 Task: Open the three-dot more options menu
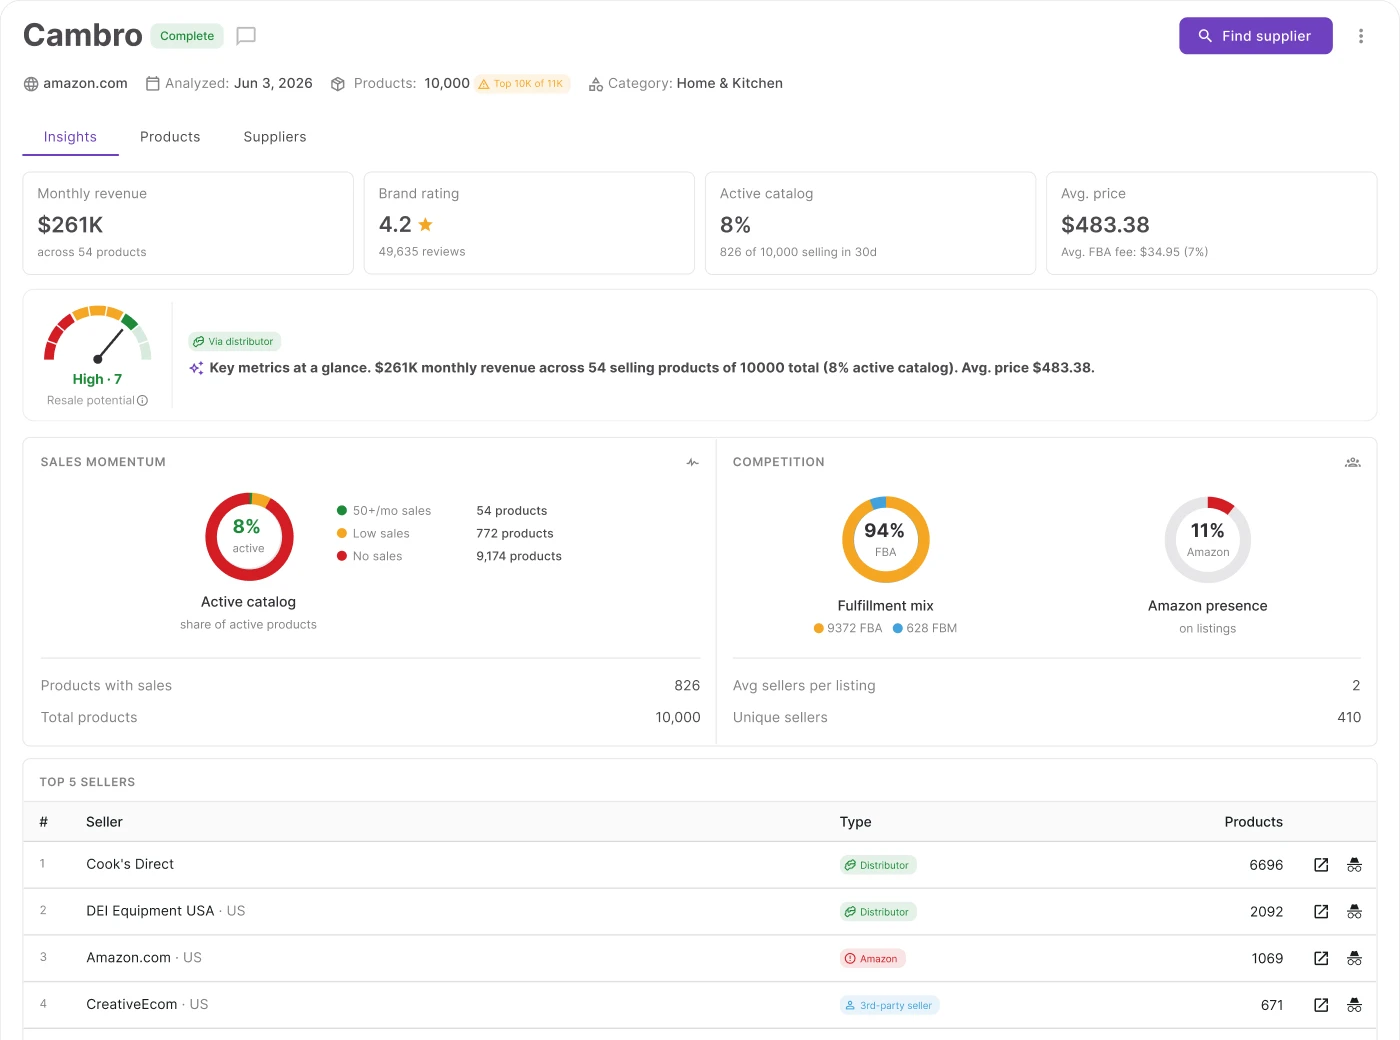coord(1361,36)
